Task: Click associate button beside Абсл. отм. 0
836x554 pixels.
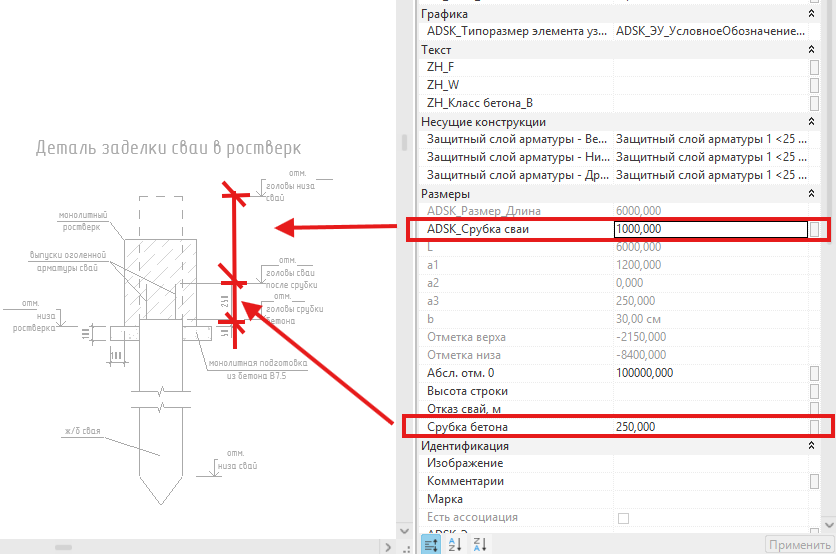Action: [814, 373]
